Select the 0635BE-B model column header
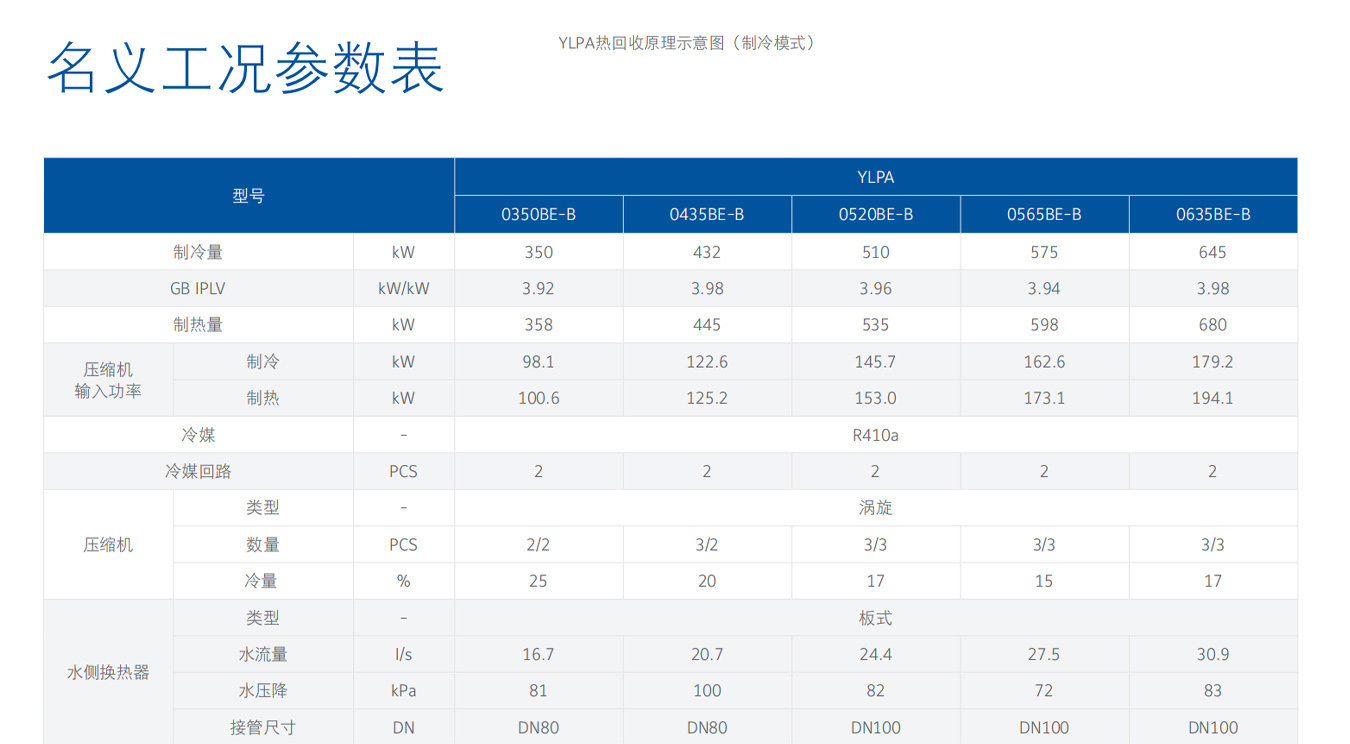The image size is (1350, 744). pos(1212,215)
